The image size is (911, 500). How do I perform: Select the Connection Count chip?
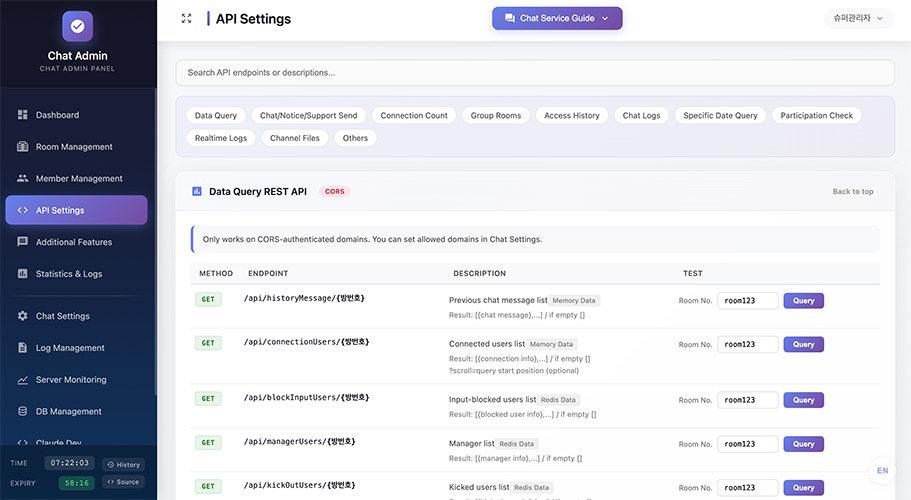(414, 116)
